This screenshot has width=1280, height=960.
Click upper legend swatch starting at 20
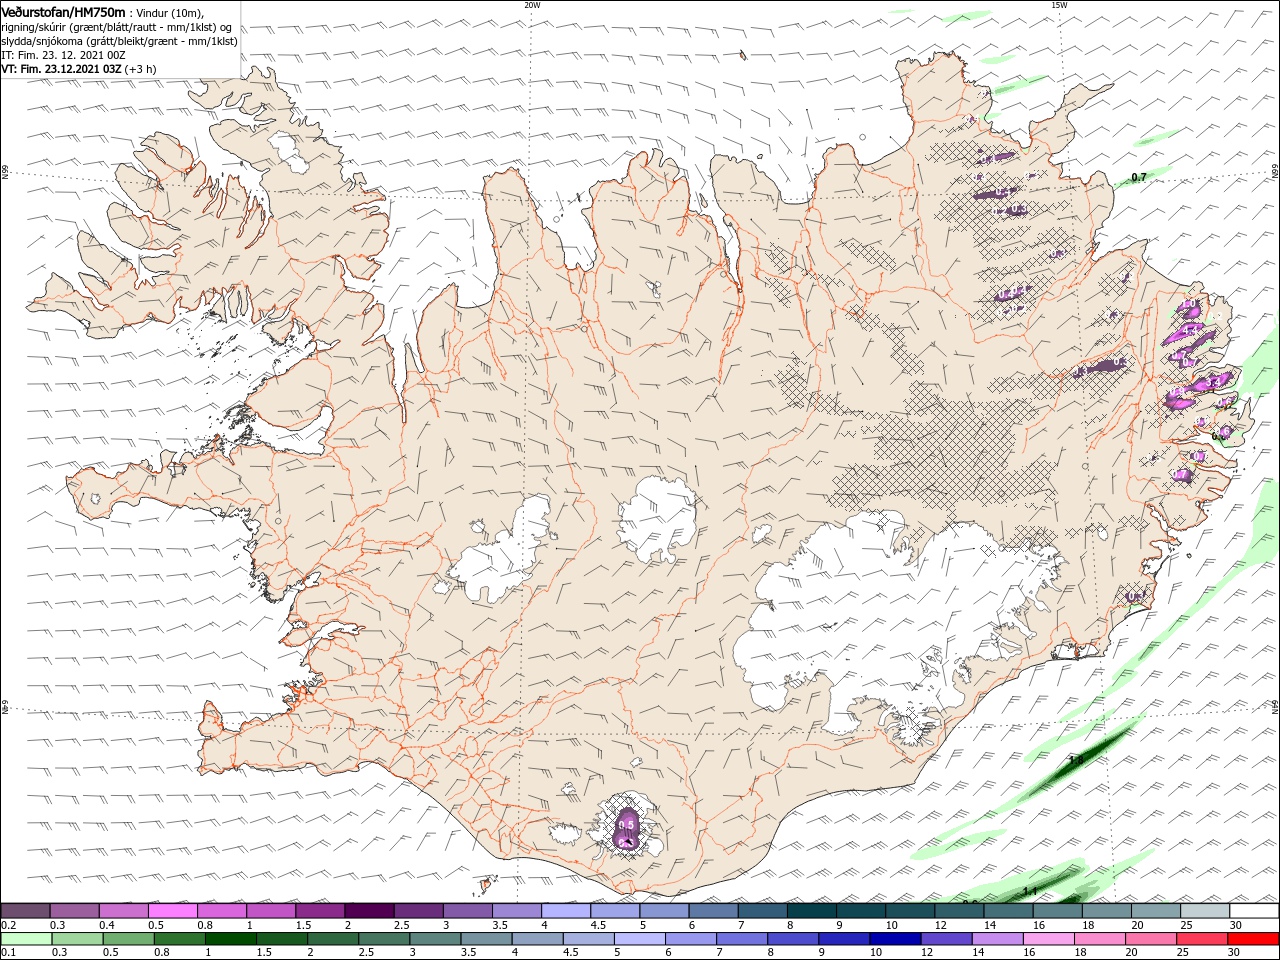pyautogui.click(x=1155, y=910)
